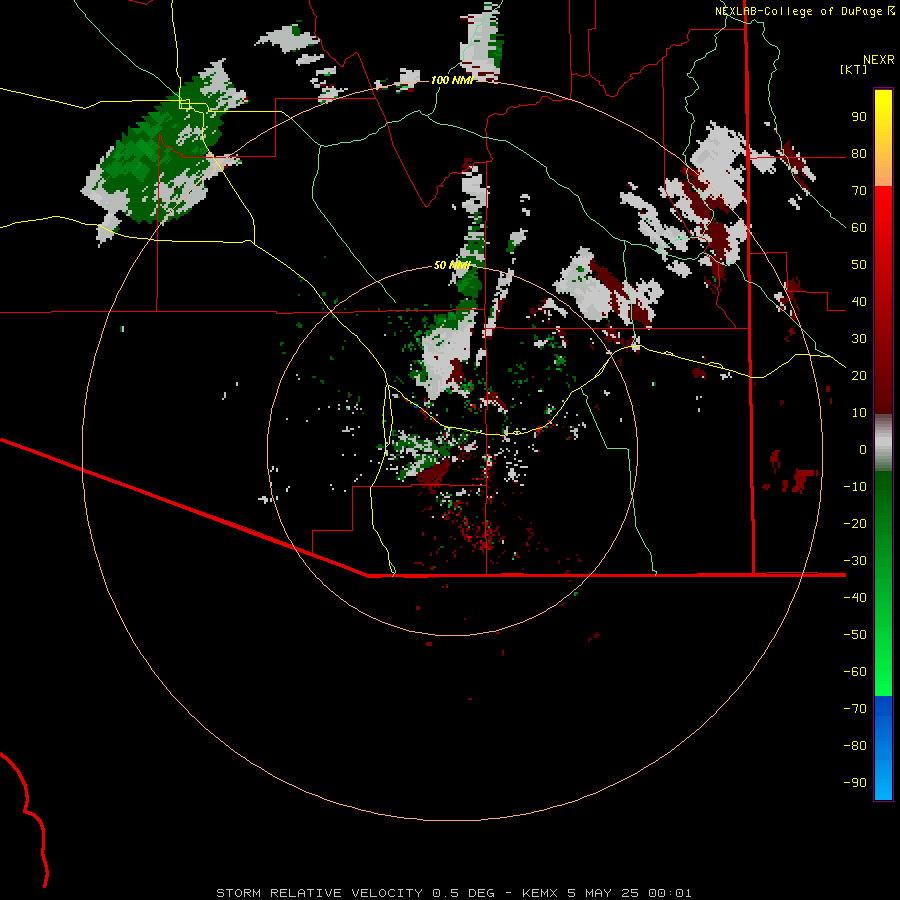Click the 60 value on velocity scale
900x900 pixels.
tap(859, 228)
